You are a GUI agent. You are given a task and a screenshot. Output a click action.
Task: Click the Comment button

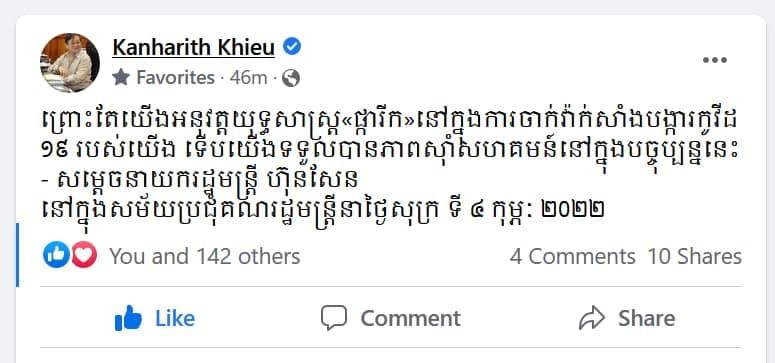click(x=390, y=318)
